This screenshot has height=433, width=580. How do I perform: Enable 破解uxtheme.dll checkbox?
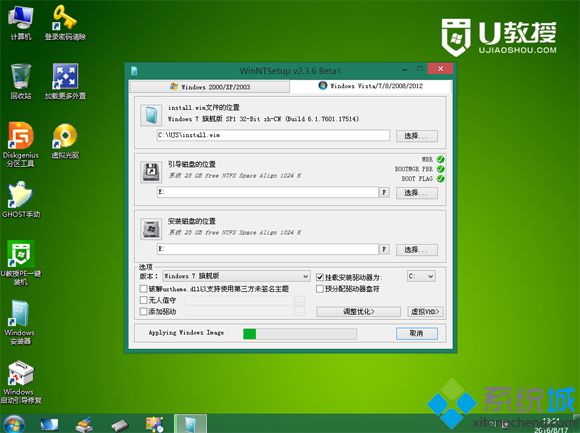coord(144,289)
